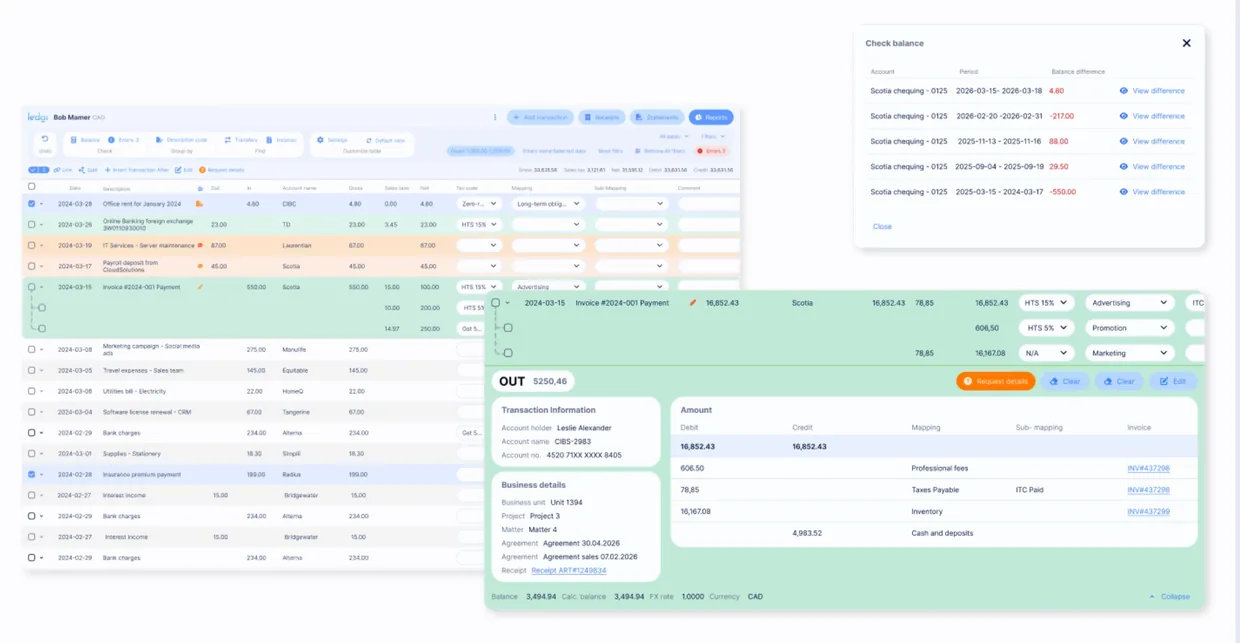Click Close in the Check balance dialog
The image size is (1240, 643).
882,227
